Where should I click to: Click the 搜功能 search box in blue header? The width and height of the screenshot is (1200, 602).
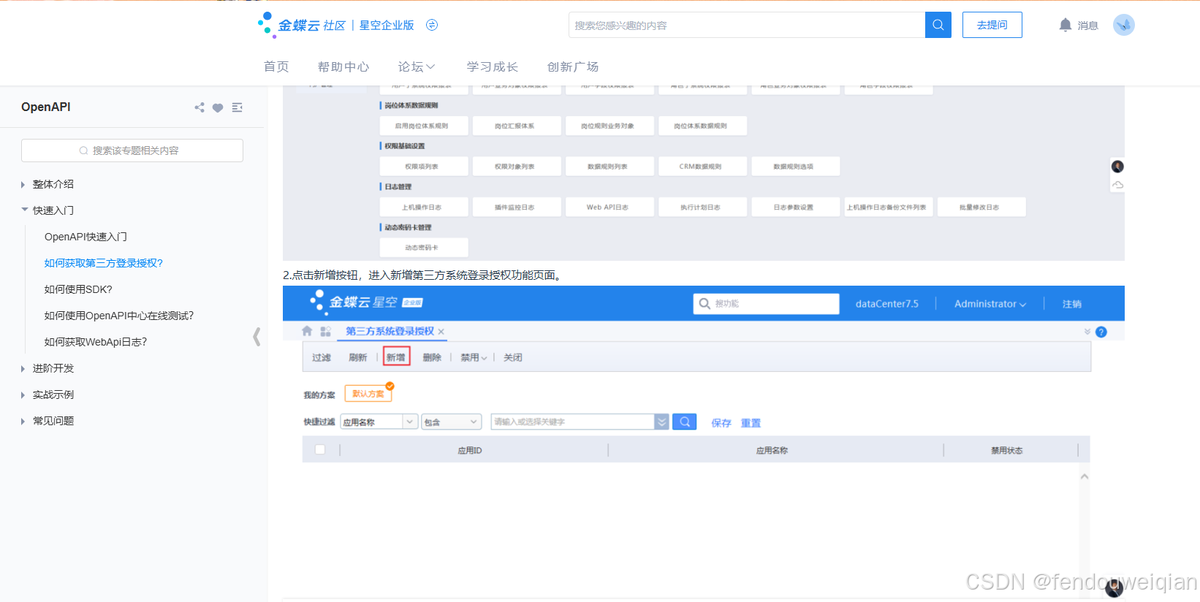(767, 303)
